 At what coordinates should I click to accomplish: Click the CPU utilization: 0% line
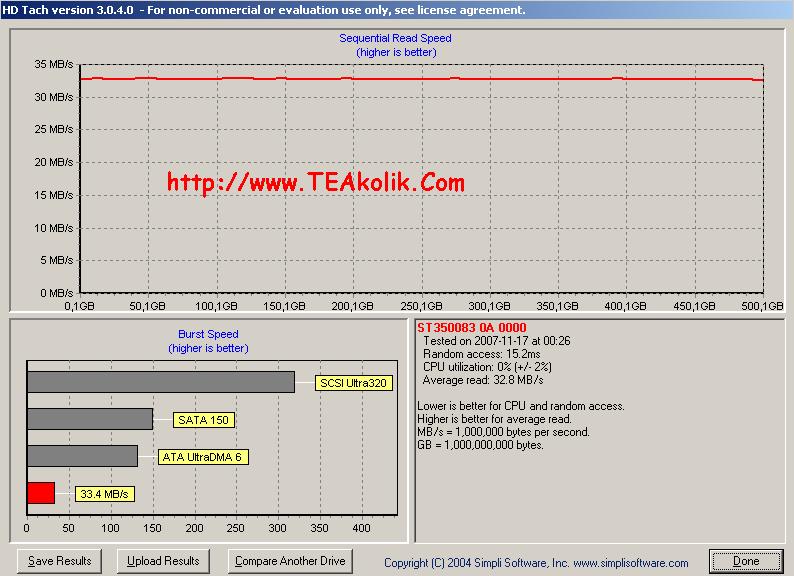487,367
